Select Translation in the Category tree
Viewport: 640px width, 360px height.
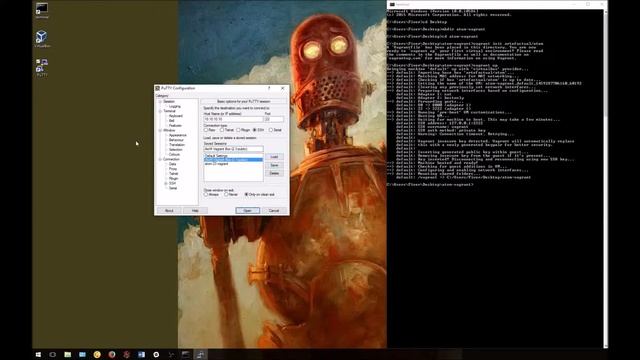177,145
